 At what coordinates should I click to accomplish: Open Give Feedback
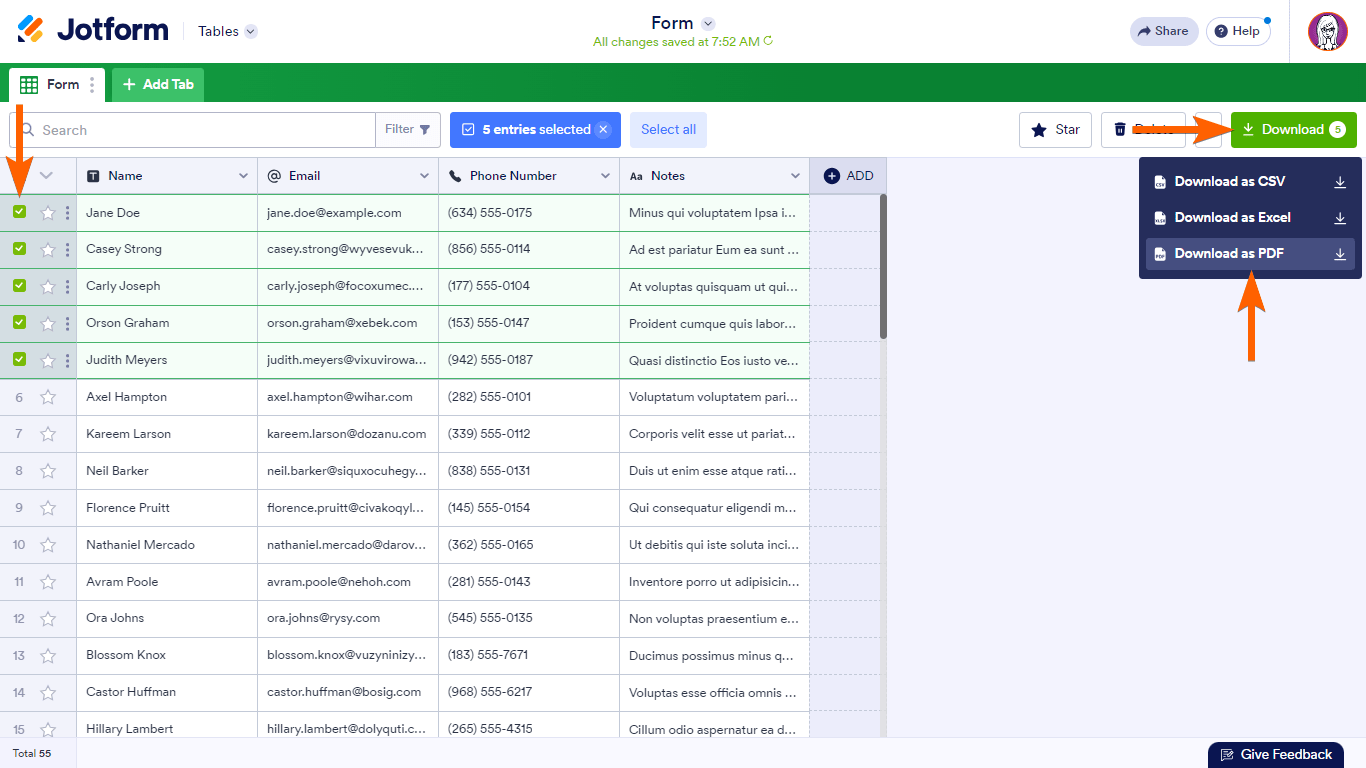tap(1275, 755)
